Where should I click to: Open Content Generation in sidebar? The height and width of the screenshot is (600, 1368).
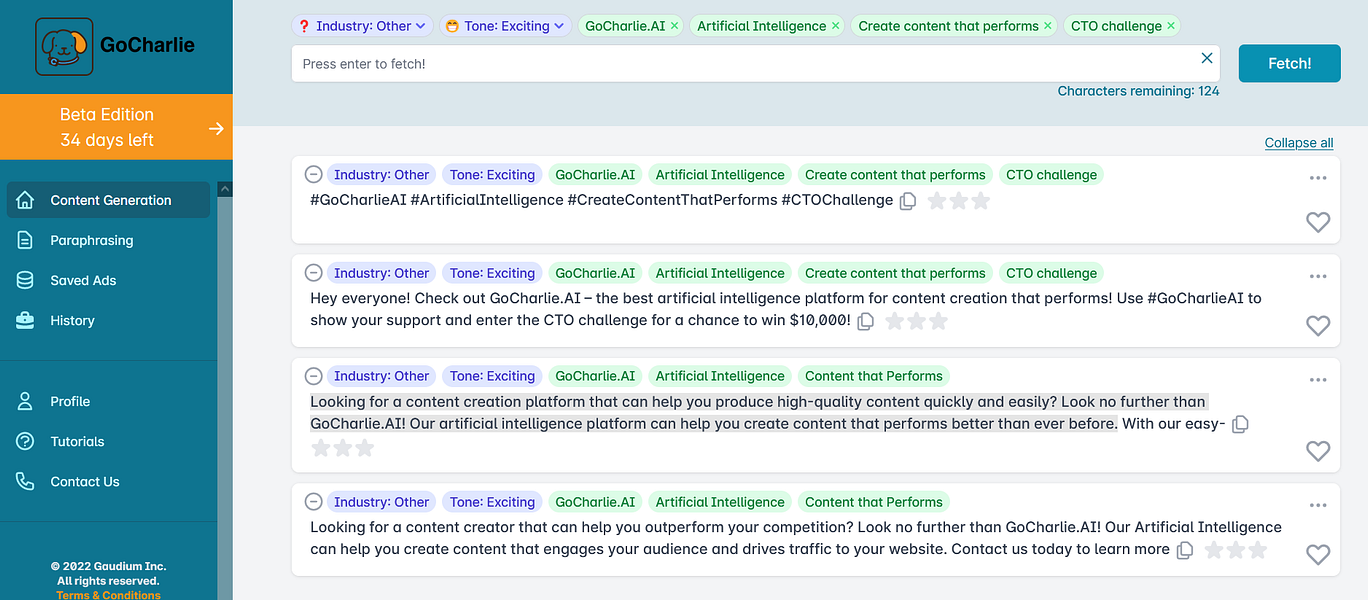click(109, 200)
